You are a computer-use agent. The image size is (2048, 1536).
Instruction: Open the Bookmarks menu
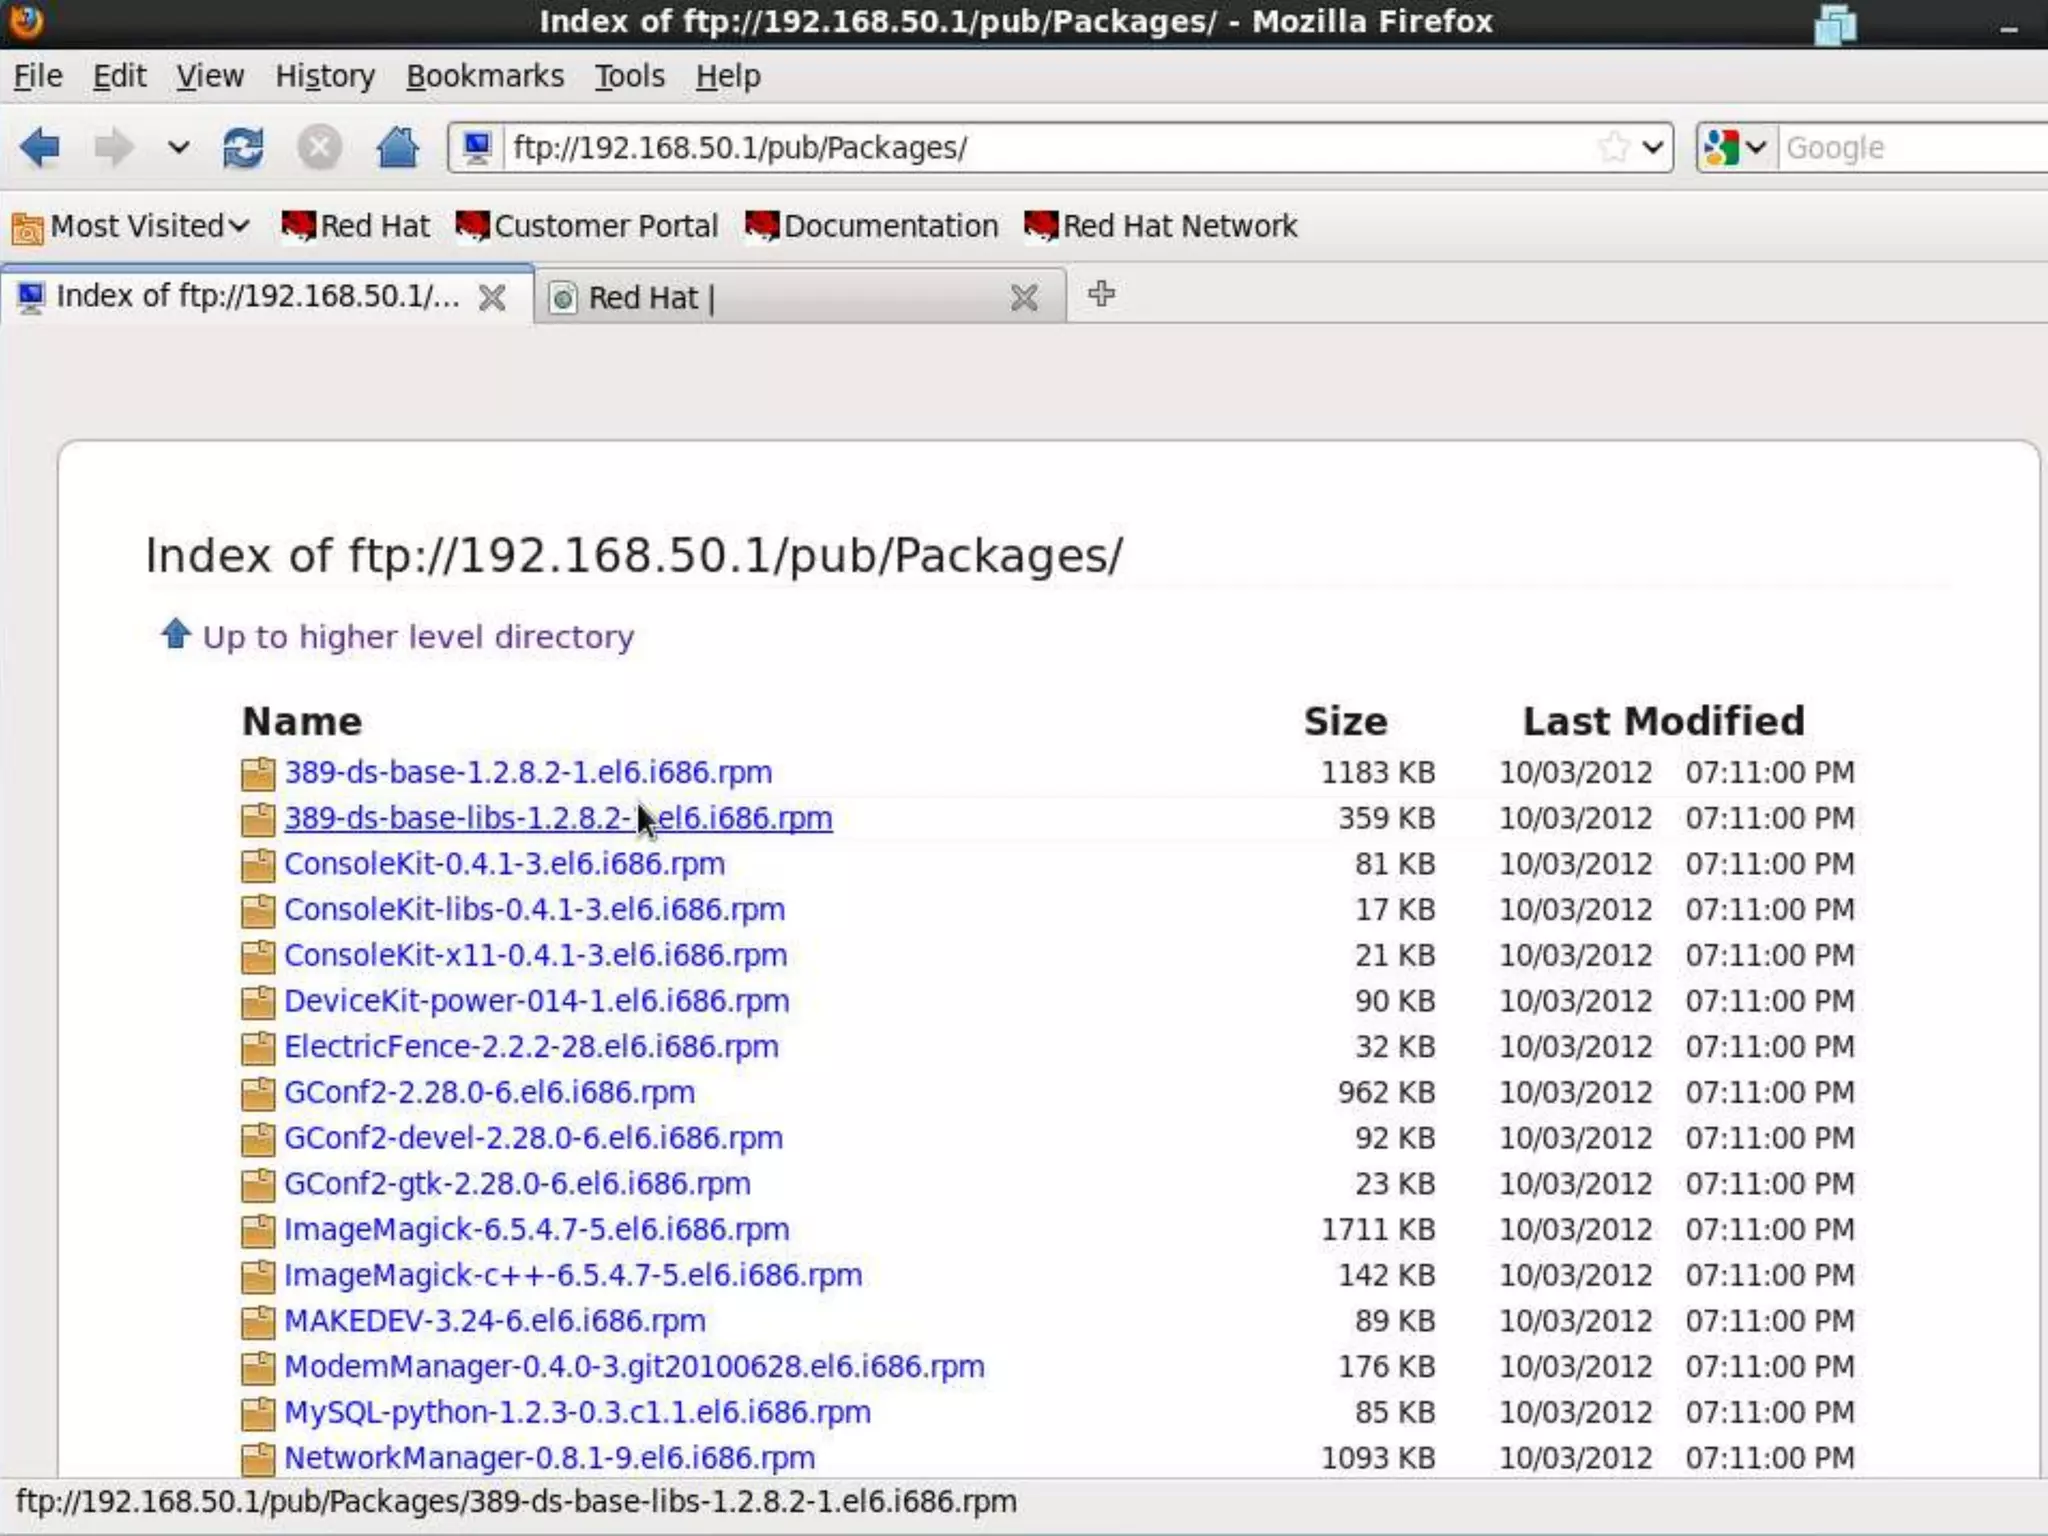[x=484, y=76]
